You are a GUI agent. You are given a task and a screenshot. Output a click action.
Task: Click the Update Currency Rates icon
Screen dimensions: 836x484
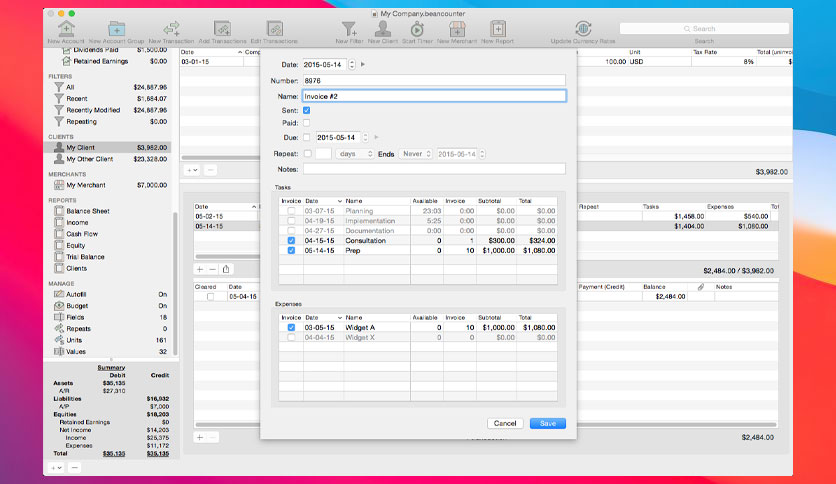[583, 29]
